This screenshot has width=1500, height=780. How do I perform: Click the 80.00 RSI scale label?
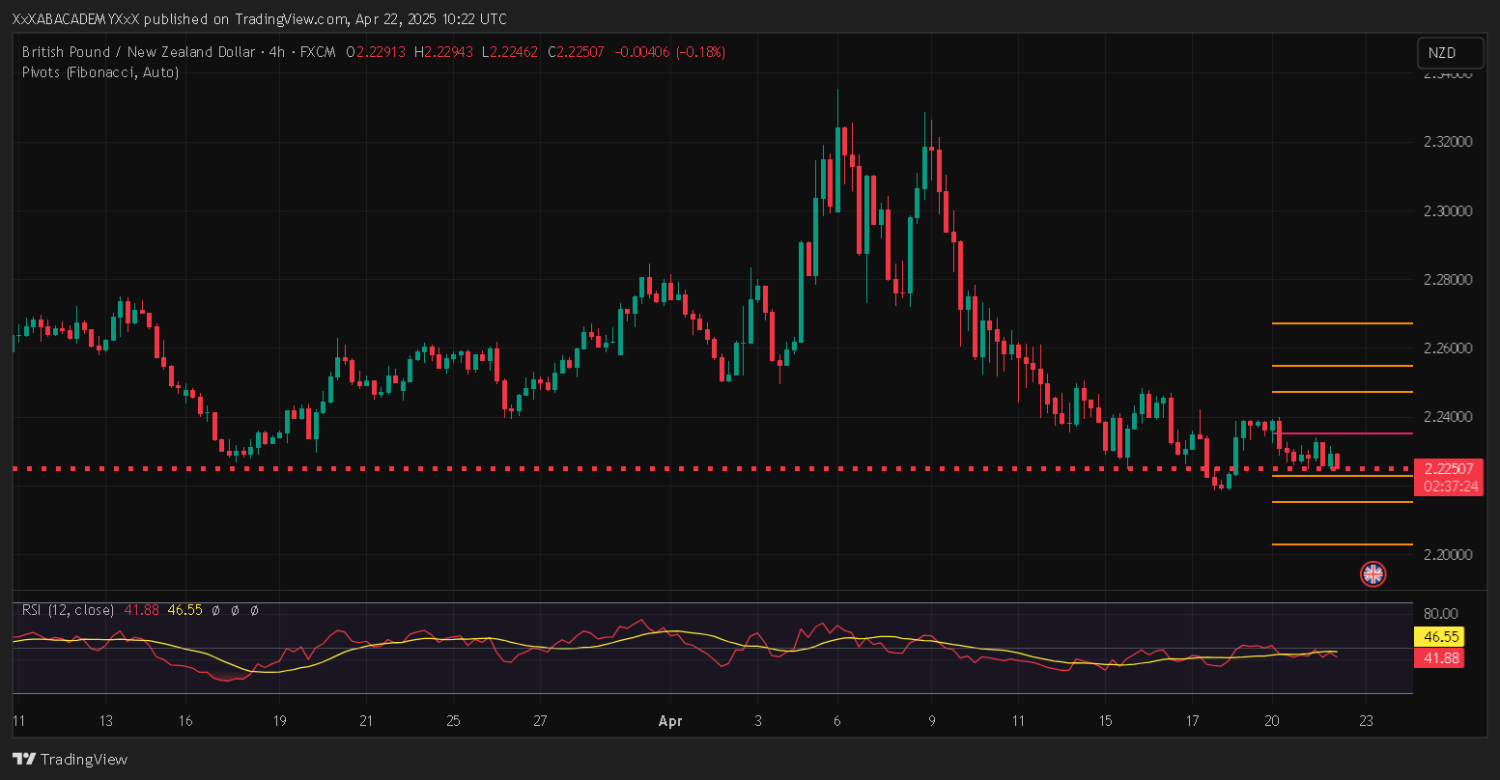point(1442,613)
